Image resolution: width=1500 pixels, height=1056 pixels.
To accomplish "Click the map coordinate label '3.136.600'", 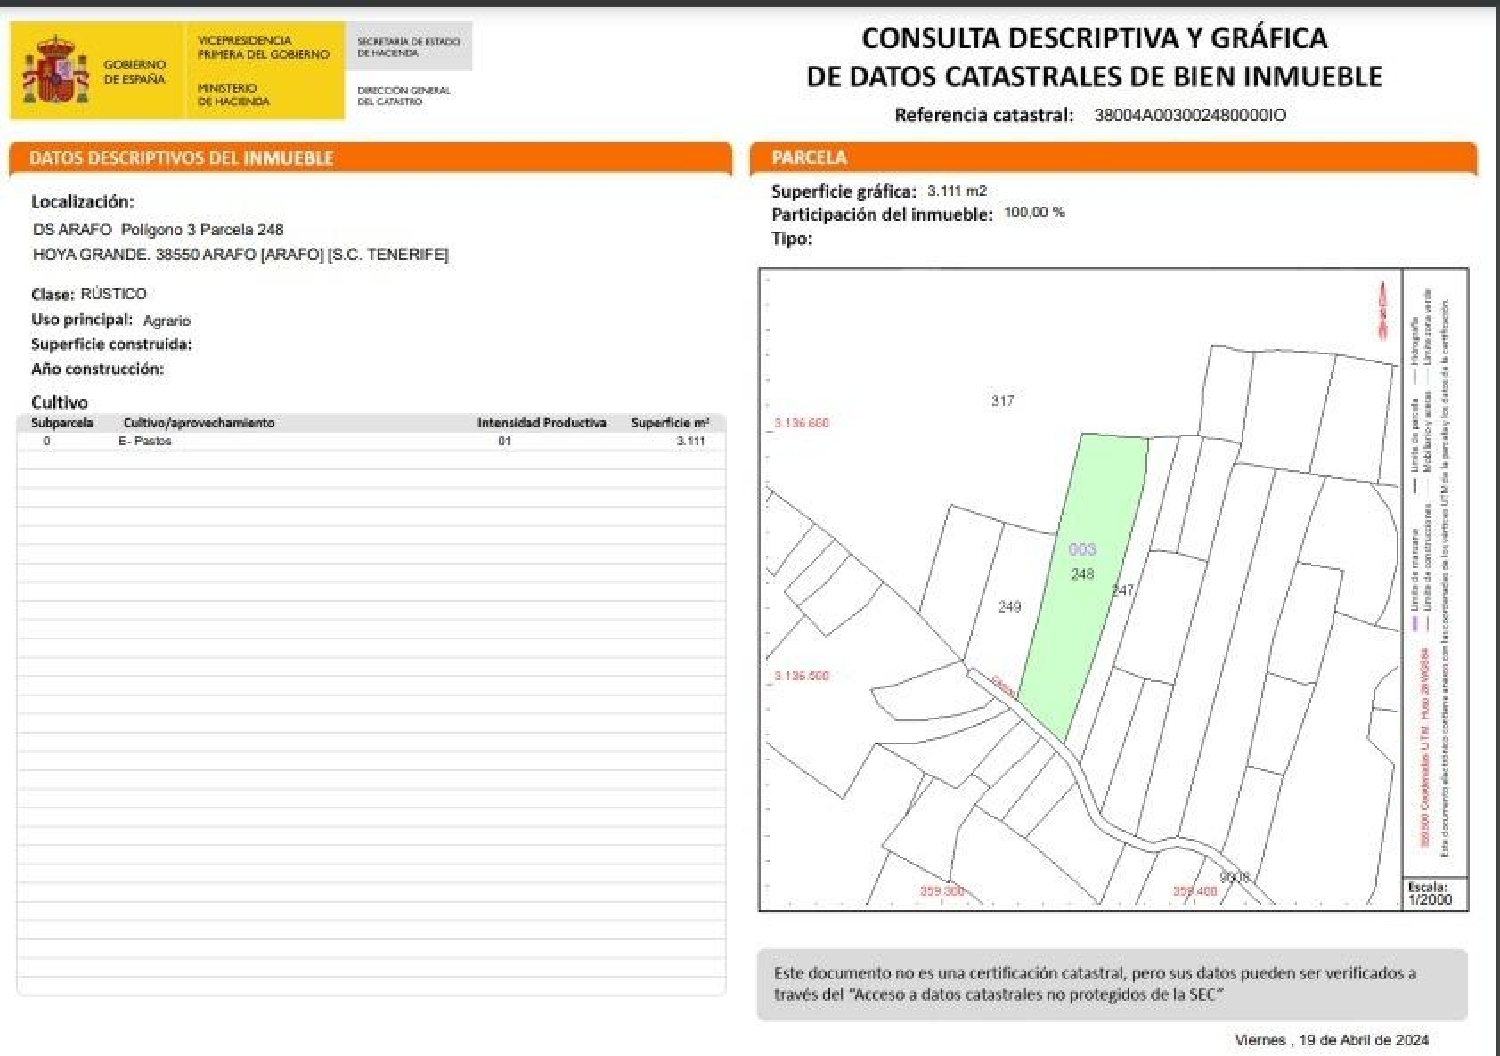I will (x=802, y=423).
